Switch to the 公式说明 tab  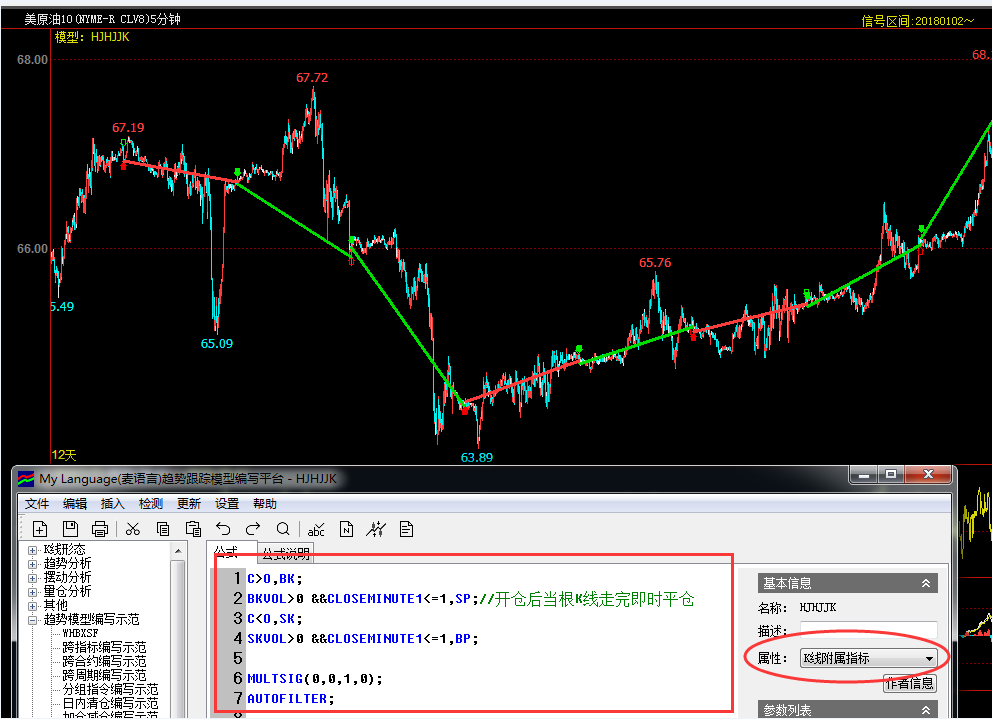tap(286, 553)
